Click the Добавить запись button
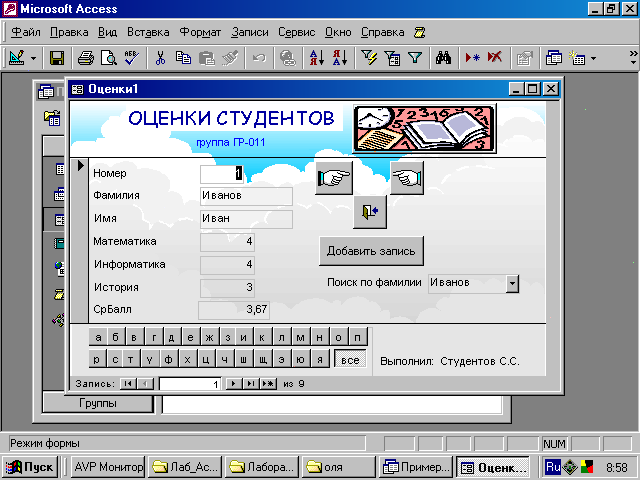Screen dimensions: 640x480 [x=371, y=251]
